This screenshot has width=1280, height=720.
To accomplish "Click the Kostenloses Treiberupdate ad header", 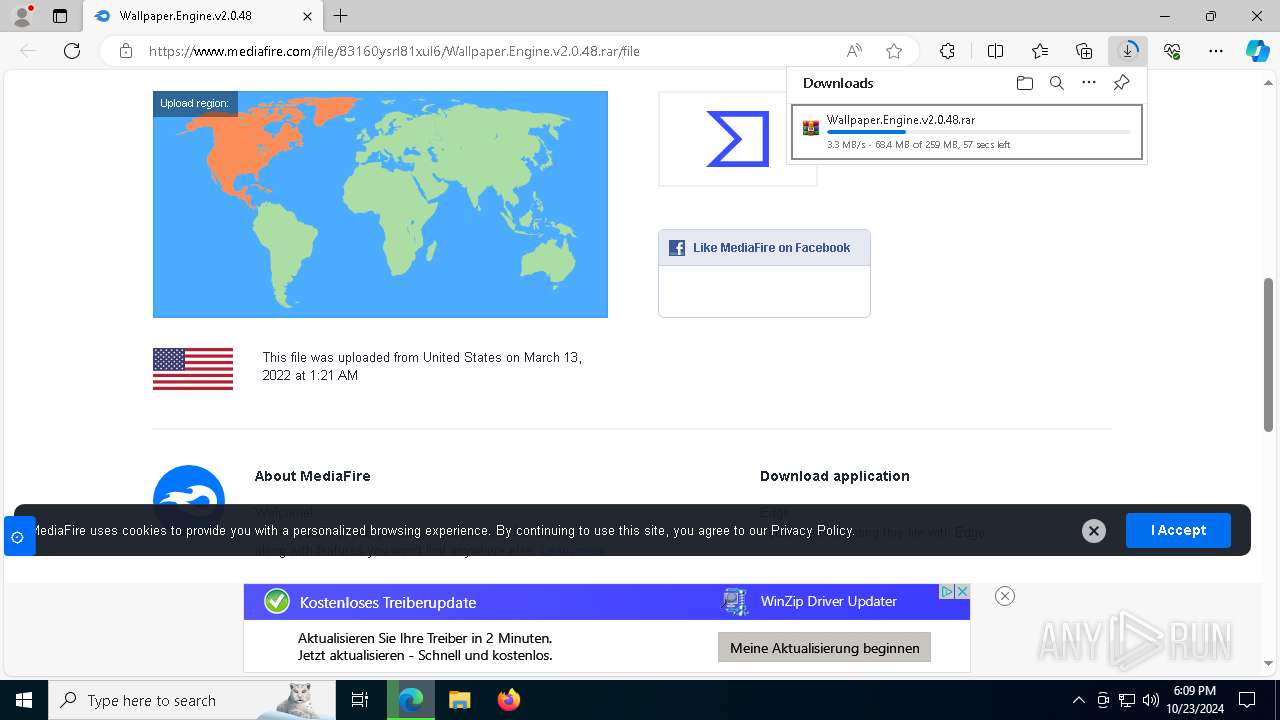I will (388, 603).
